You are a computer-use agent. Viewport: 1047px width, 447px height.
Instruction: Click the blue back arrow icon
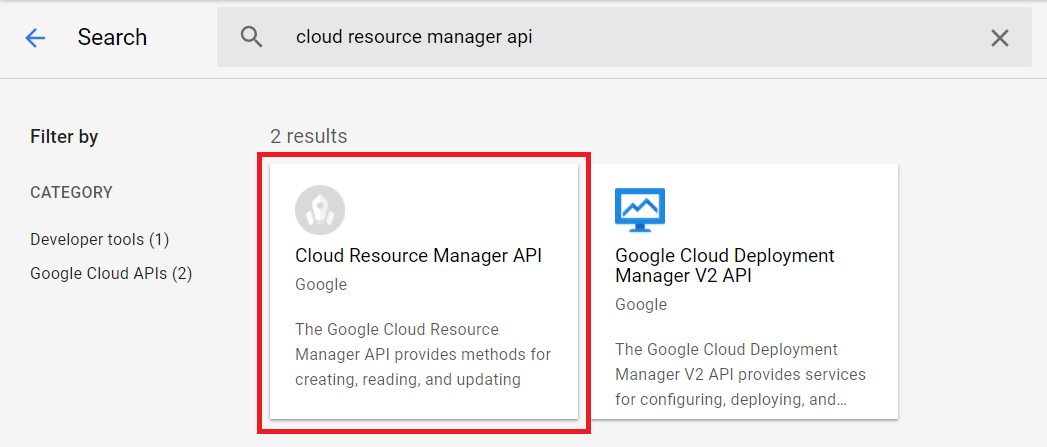click(35, 37)
